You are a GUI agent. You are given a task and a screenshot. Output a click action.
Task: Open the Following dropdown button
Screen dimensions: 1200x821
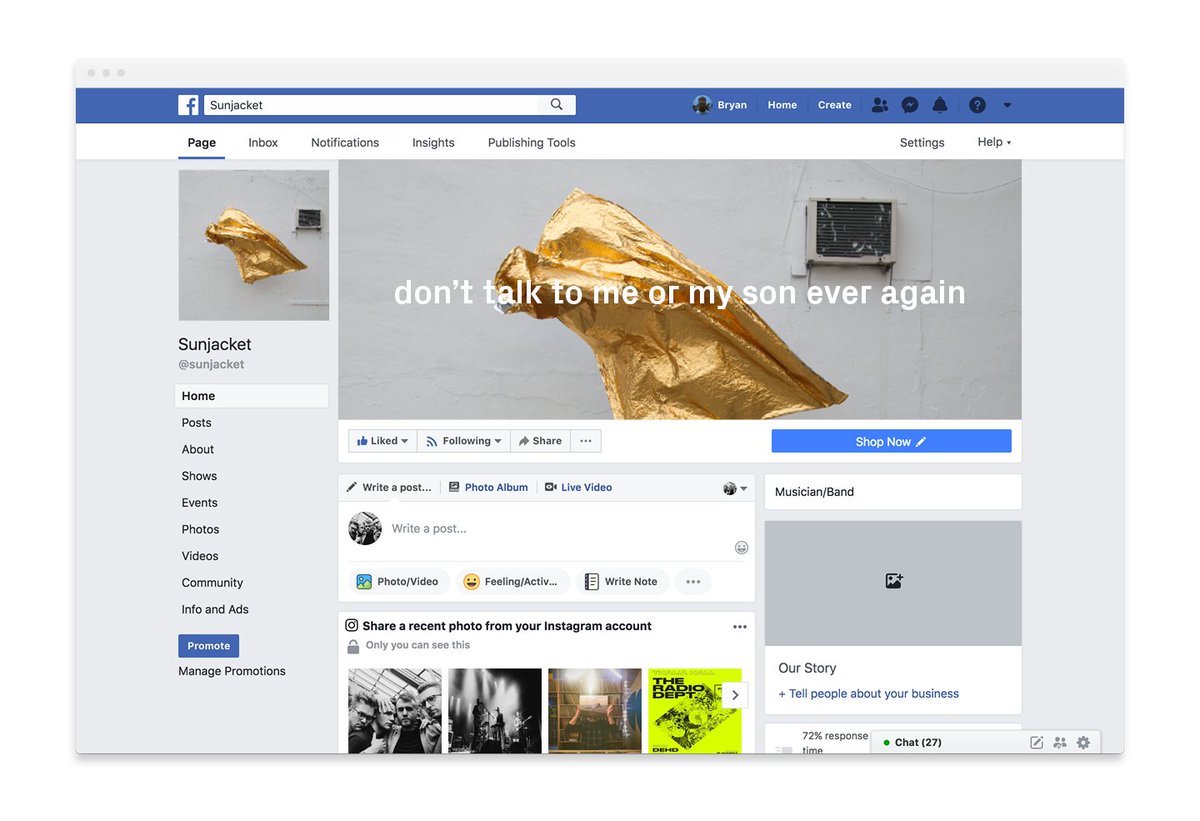pyautogui.click(x=464, y=441)
